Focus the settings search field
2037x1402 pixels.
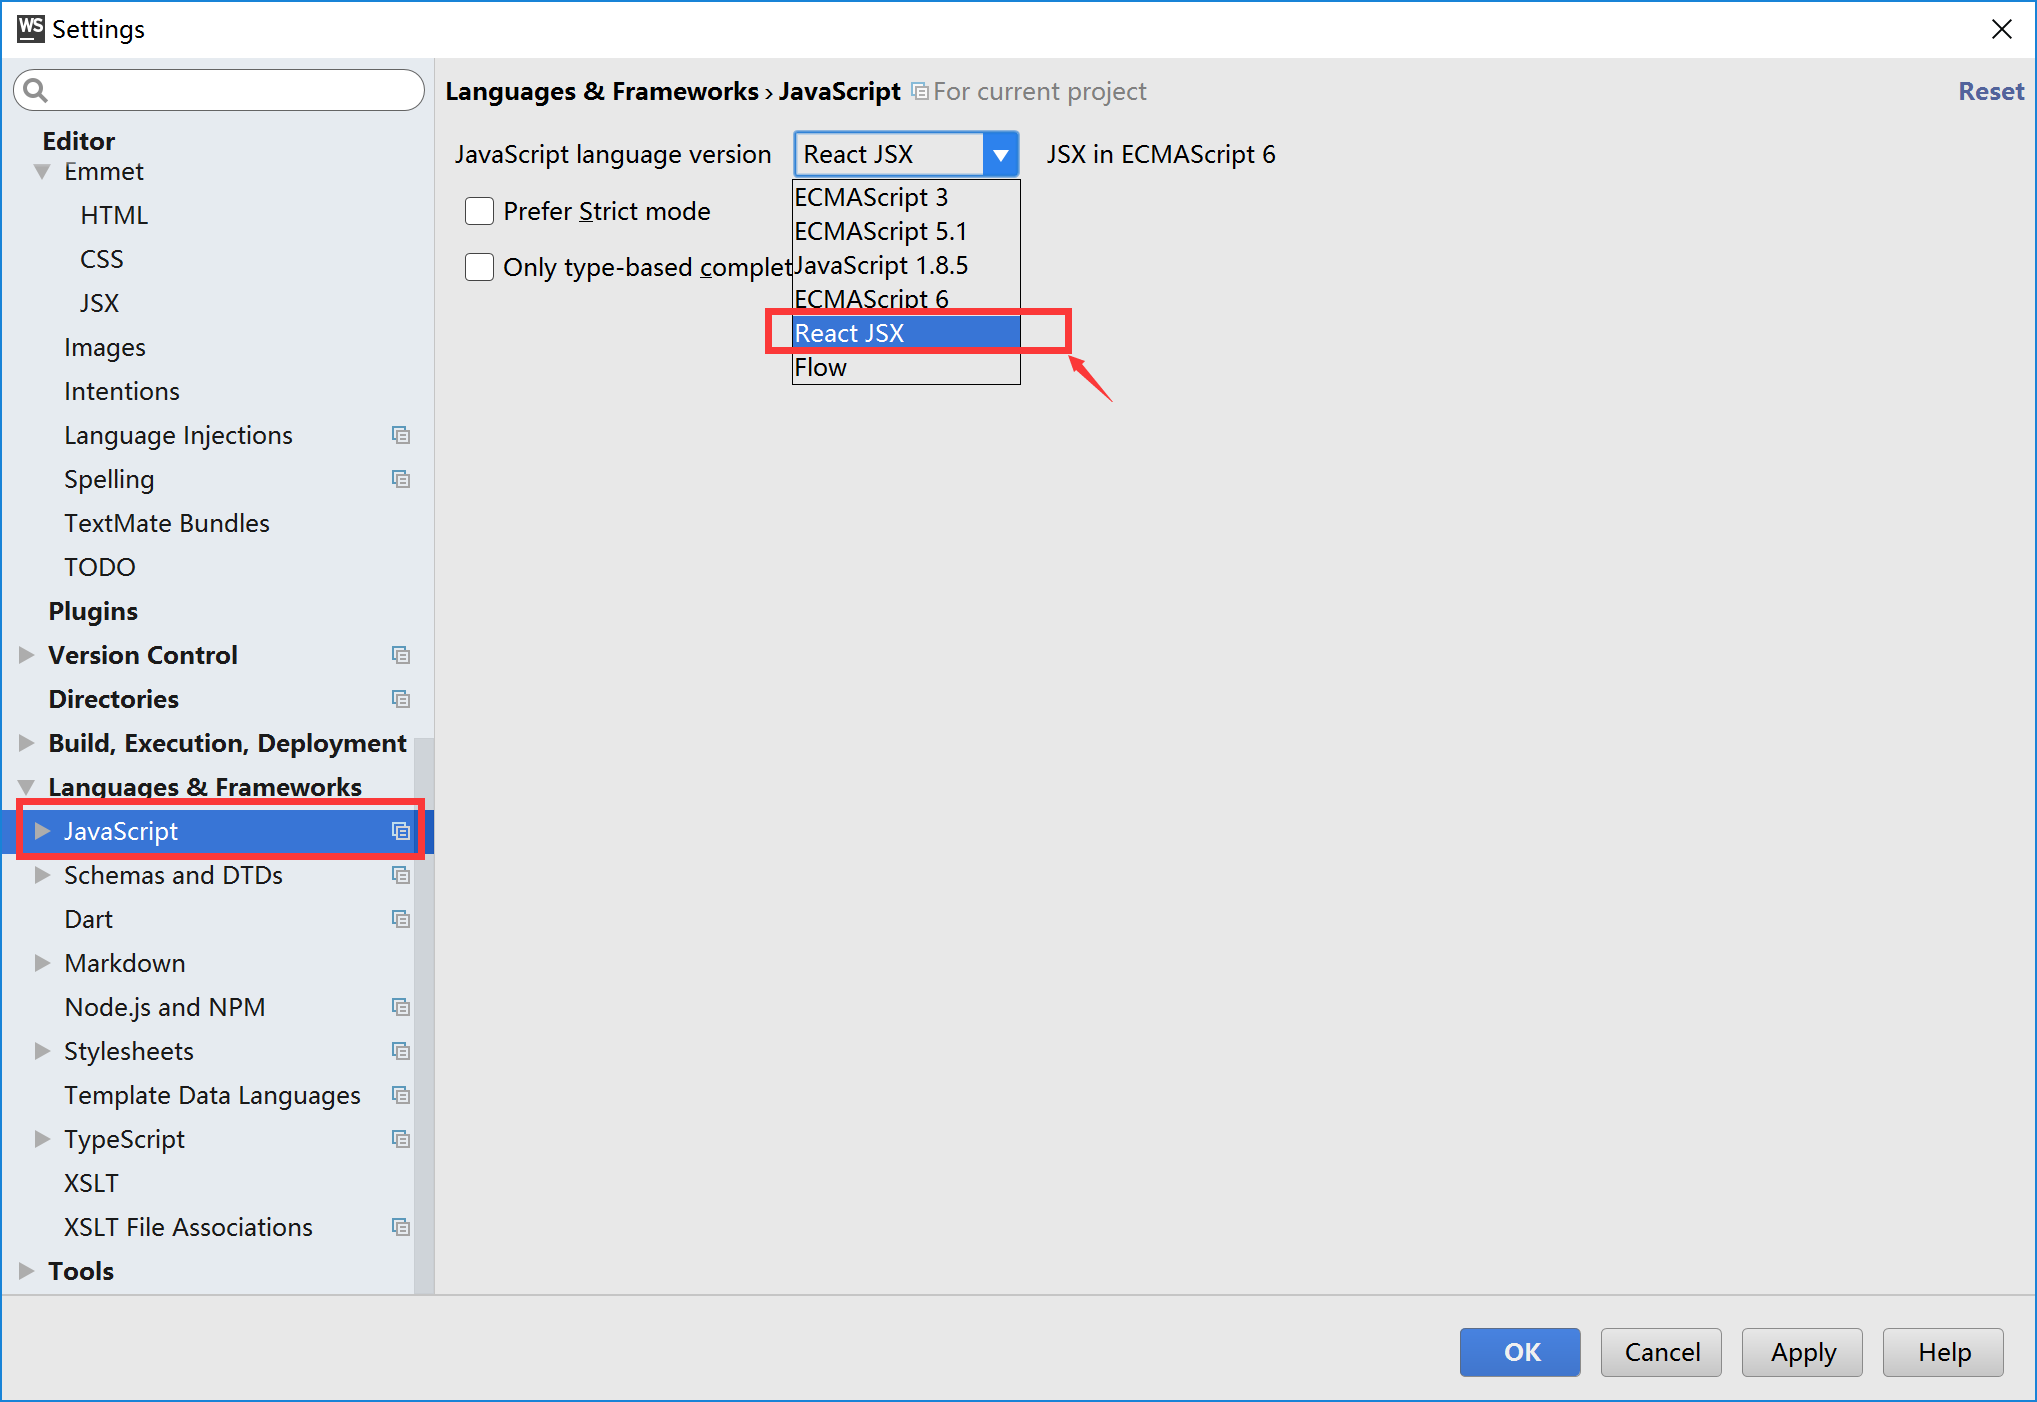pyautogui.click(x=219, y=91)
